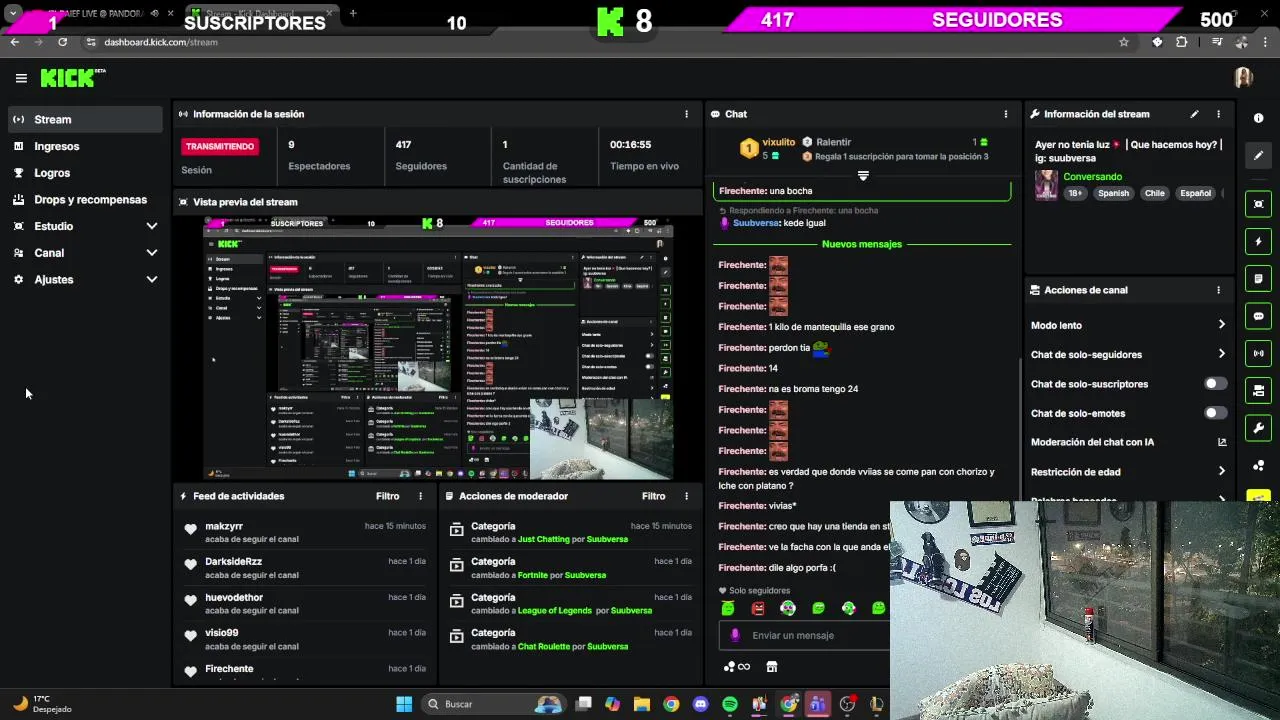The width and height of the screenshot is (1280, 720).
Task: Click Just Chatting category link
Action: (543, 539)
